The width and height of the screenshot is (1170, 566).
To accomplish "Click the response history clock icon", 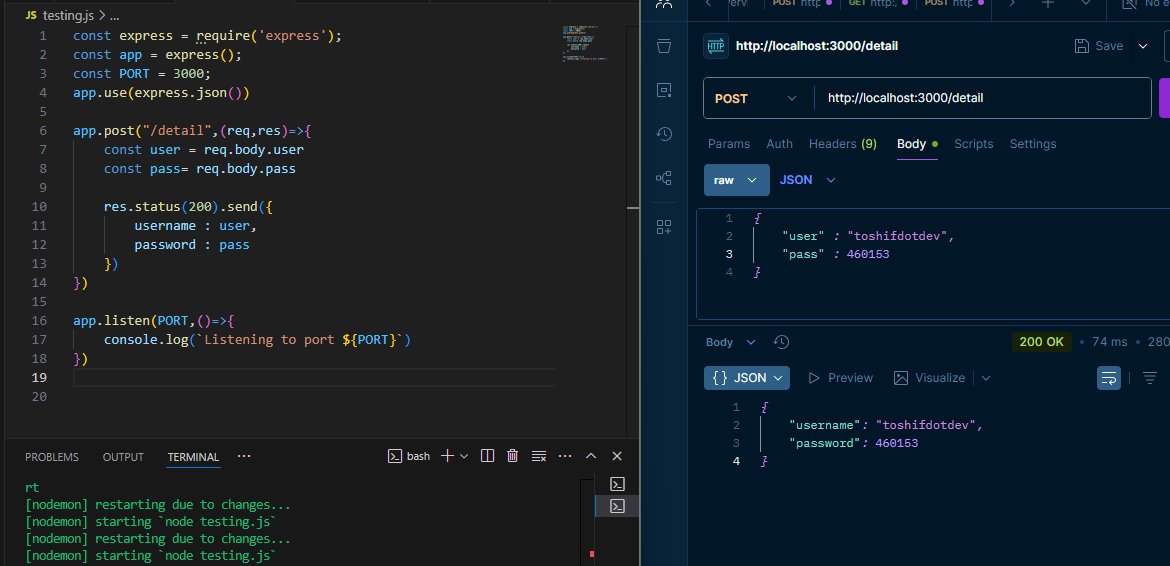I will coord(781,342).
